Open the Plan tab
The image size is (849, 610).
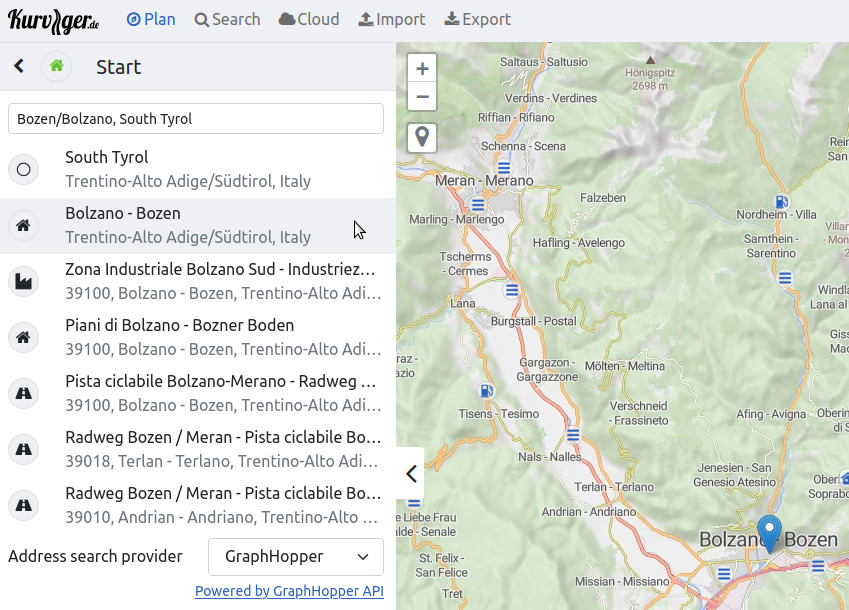coord(151,20)
